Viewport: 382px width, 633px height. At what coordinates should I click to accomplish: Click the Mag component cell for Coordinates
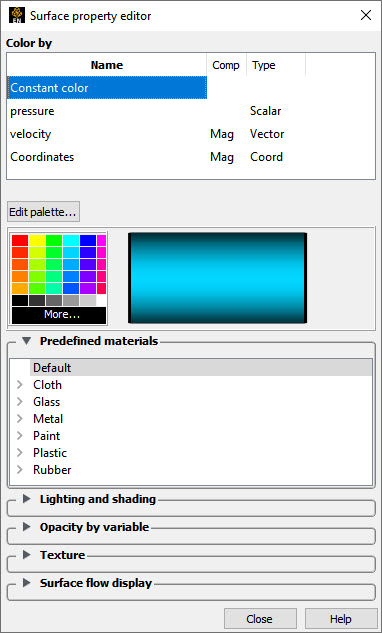click(x=222, y=157)
